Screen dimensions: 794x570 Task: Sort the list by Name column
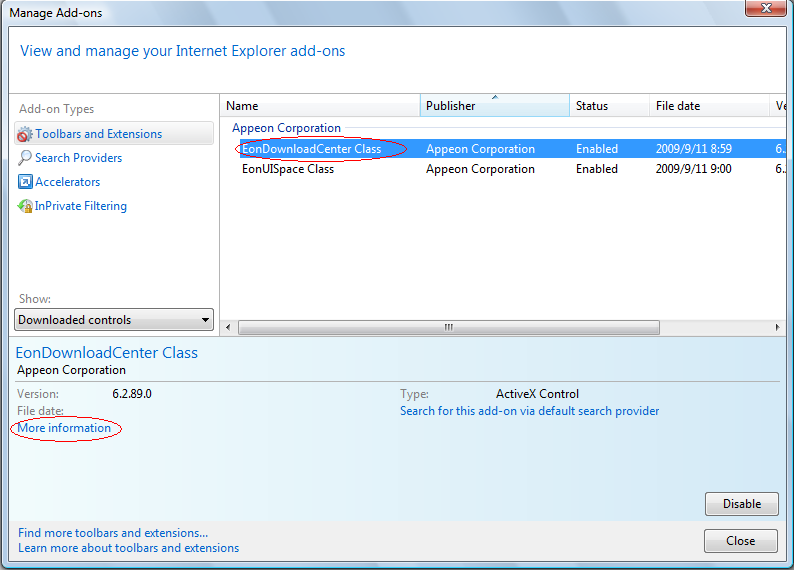(x=320, y=106)
